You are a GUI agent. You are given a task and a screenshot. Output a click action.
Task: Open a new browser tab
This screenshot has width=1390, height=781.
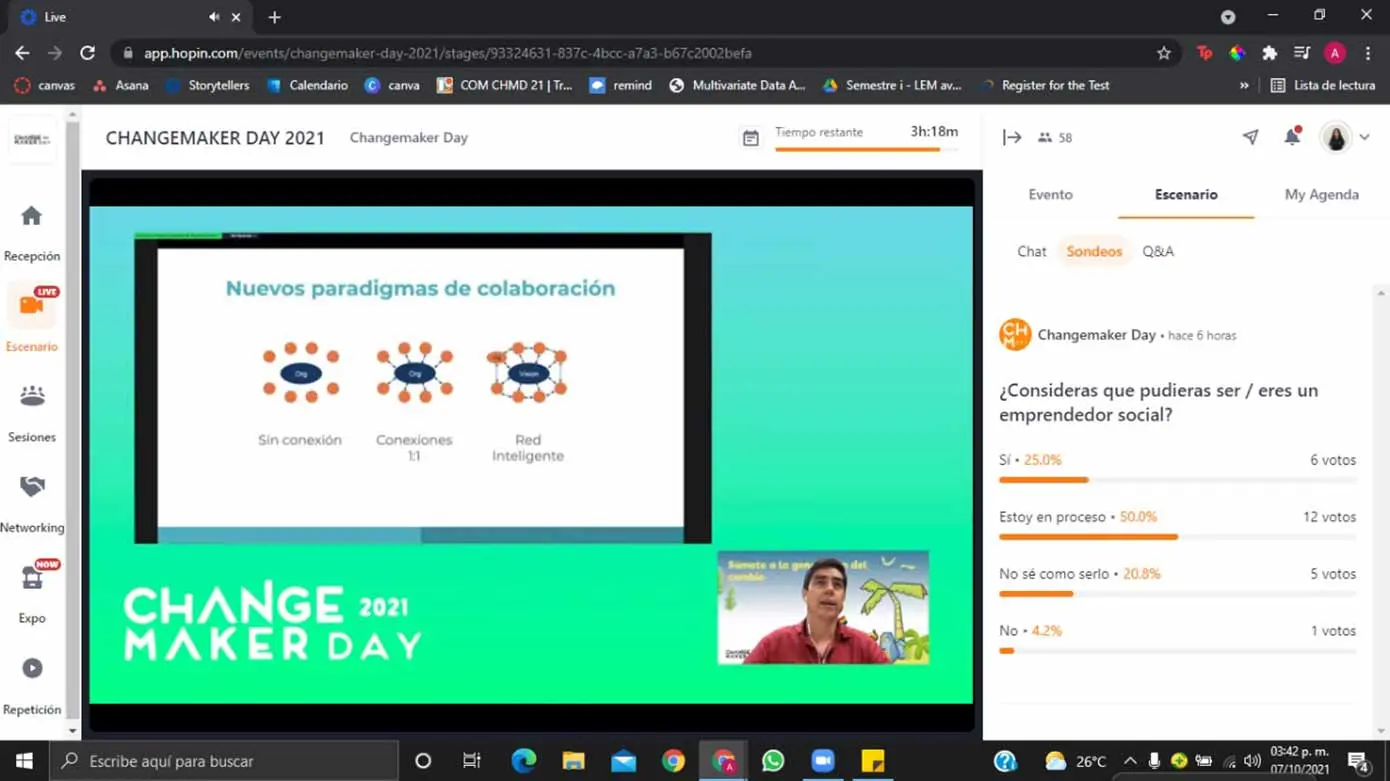[274, 17]
